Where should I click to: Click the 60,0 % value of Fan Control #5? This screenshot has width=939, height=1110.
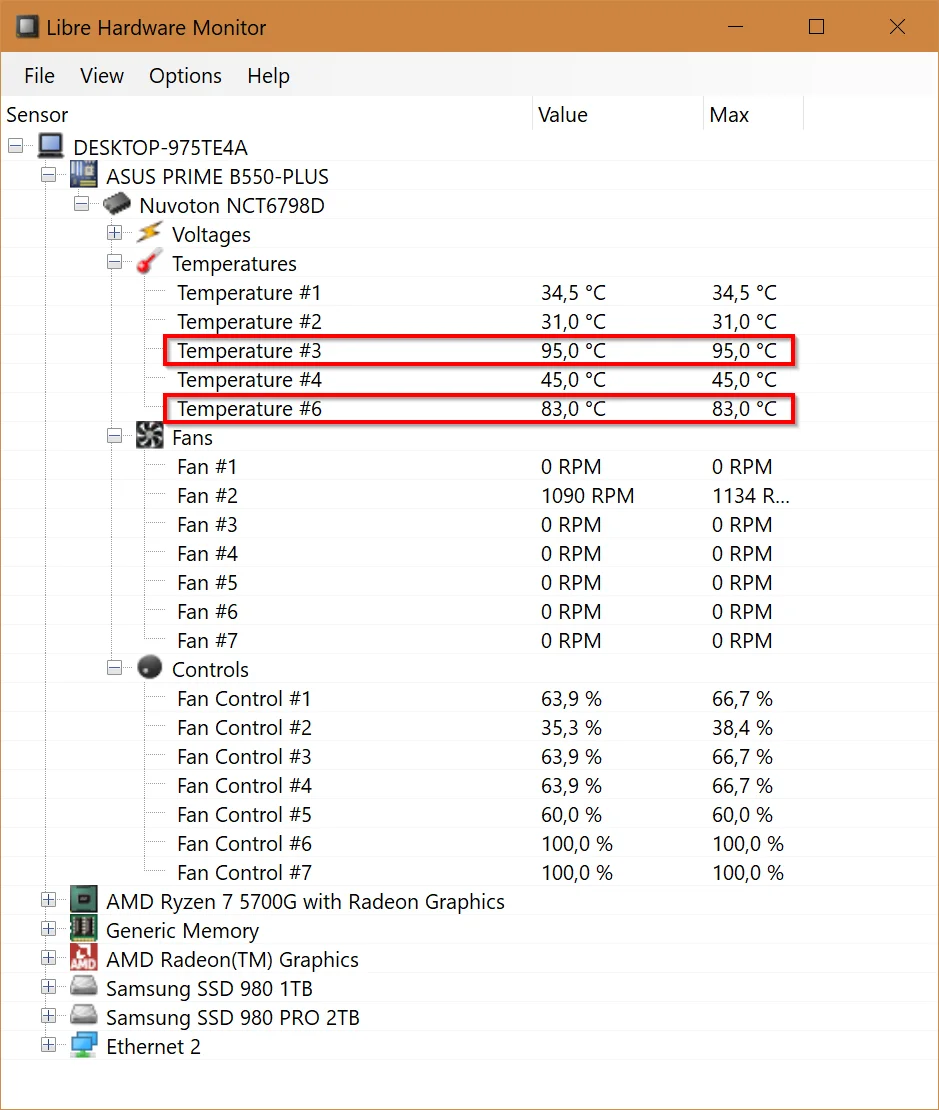[571, 815]
